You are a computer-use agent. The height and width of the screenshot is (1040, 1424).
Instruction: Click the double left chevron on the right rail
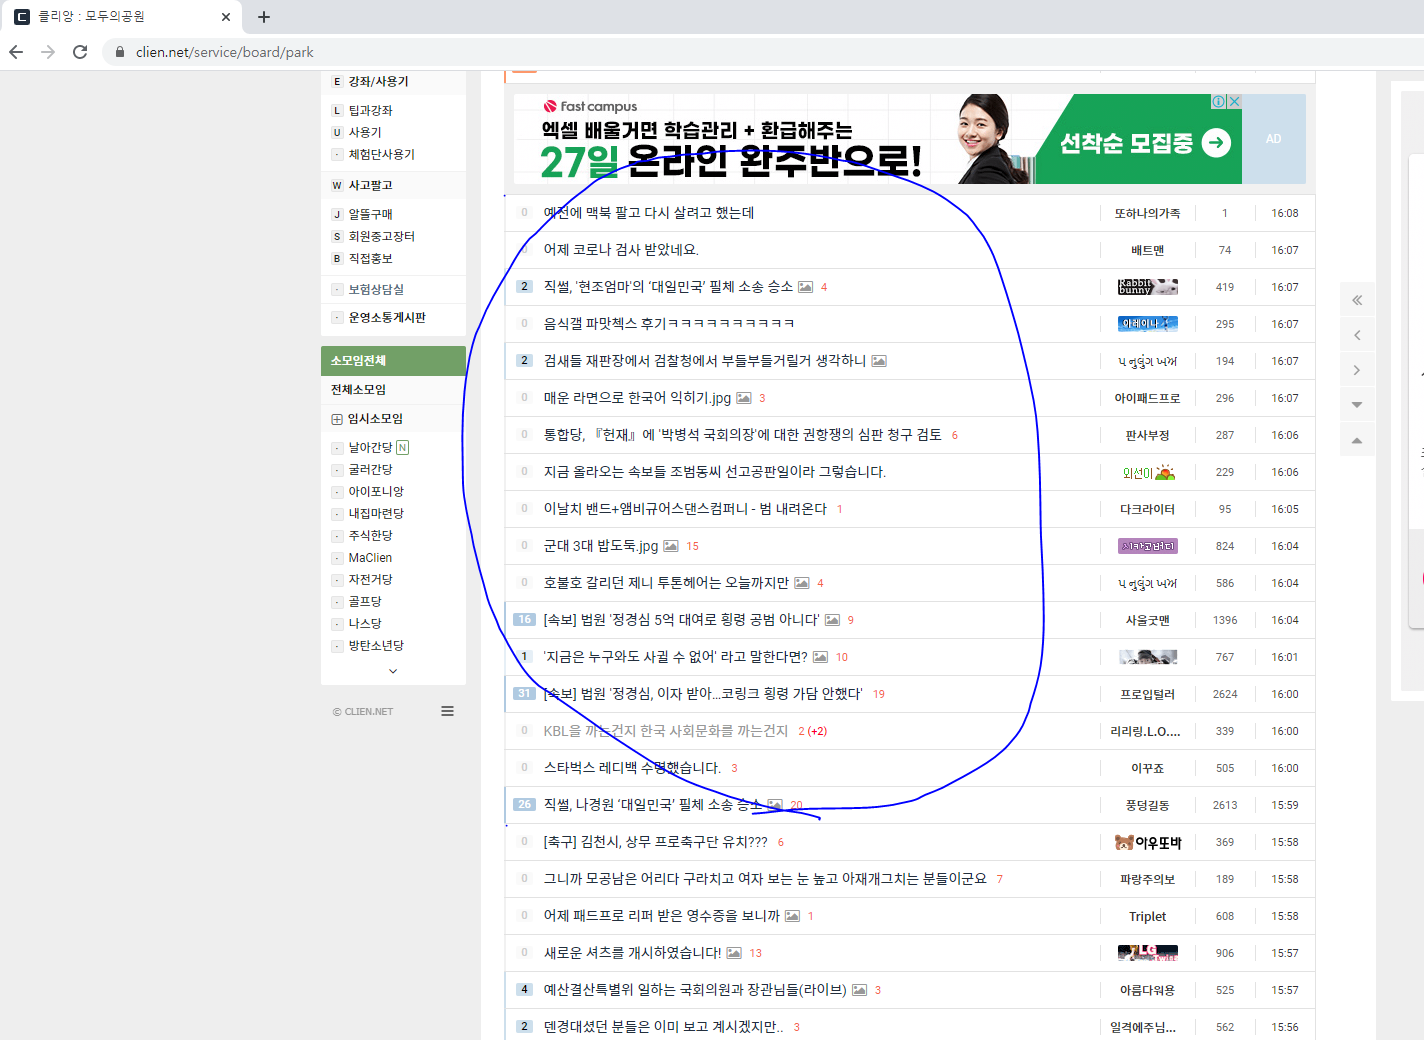1357,300
